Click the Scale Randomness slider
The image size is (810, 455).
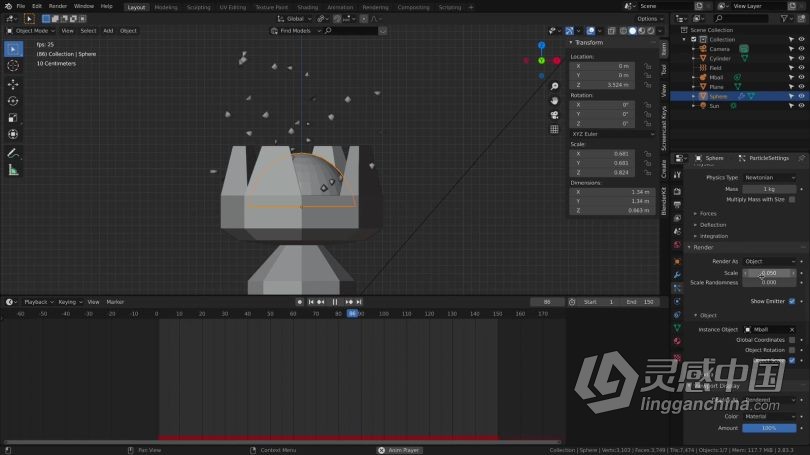point(769,283)
